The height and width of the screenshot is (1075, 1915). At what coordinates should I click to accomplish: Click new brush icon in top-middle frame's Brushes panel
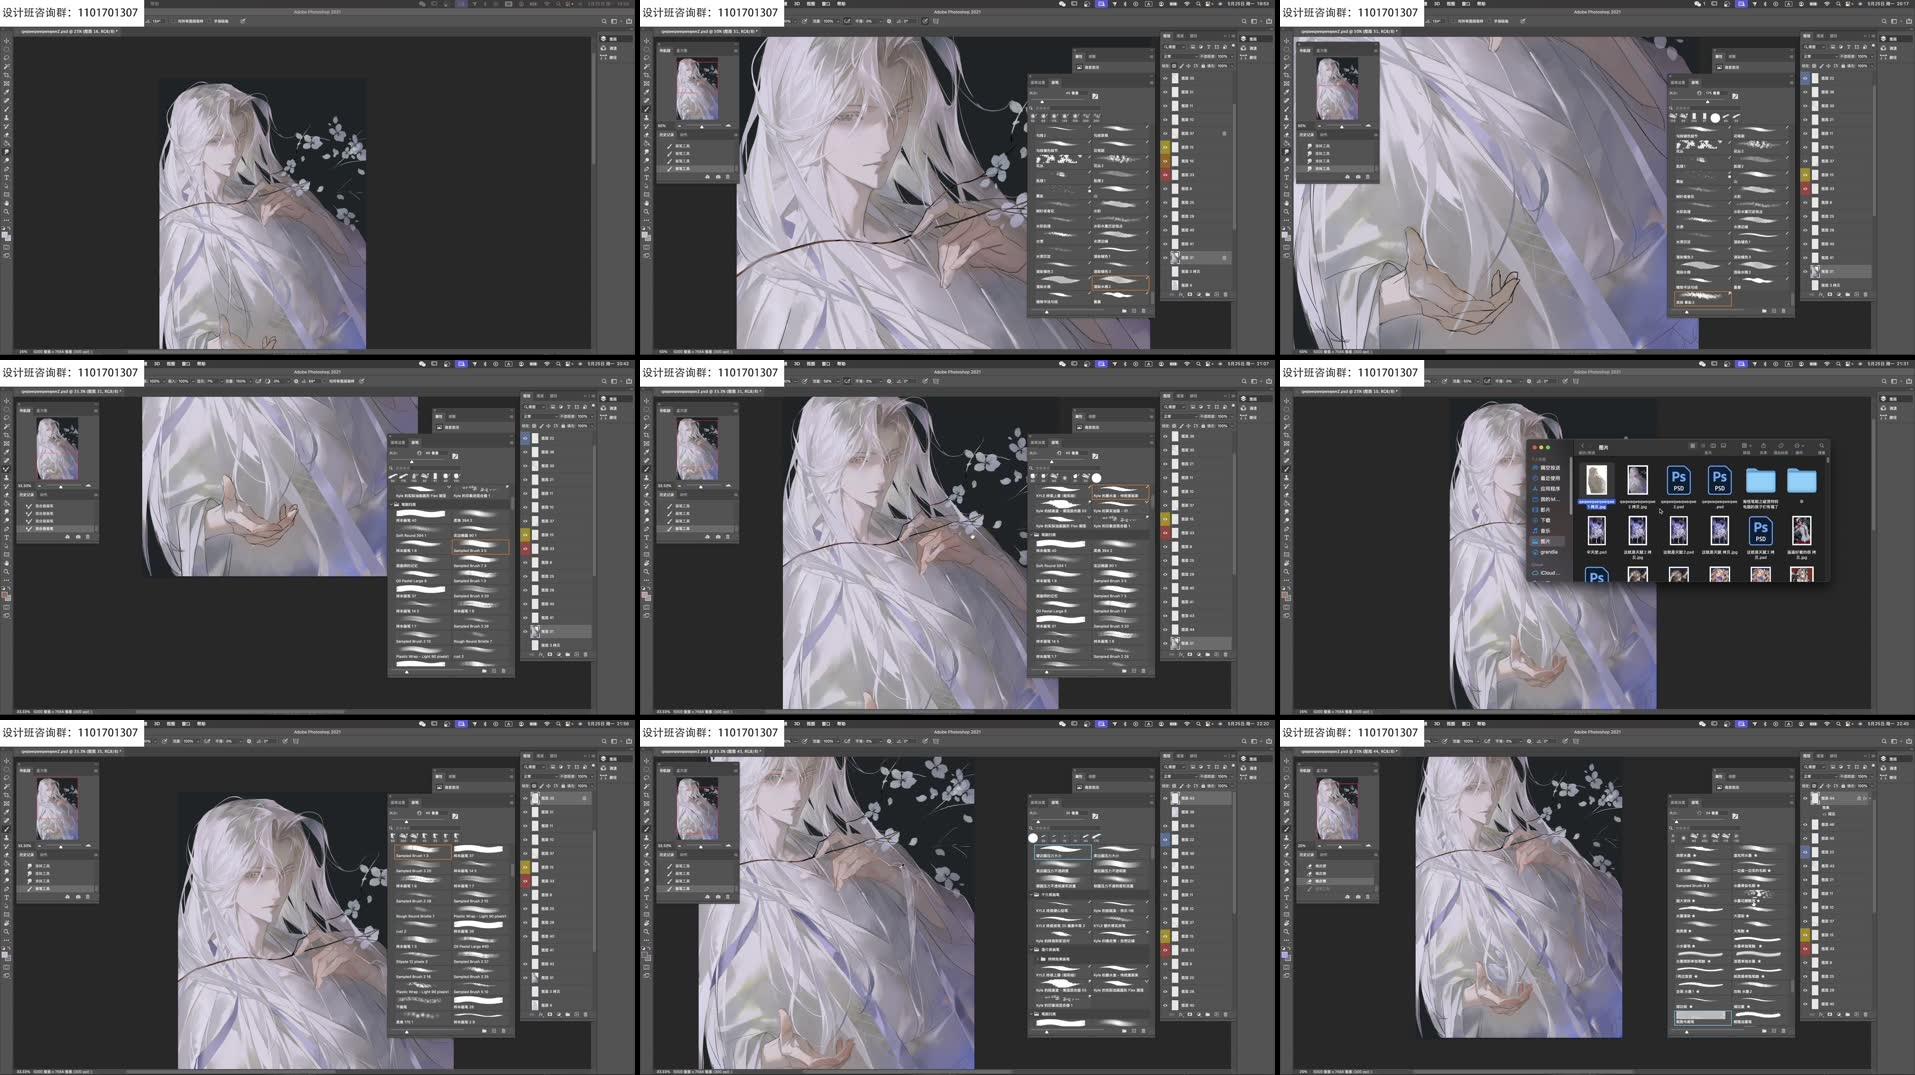click(1135, 311)
